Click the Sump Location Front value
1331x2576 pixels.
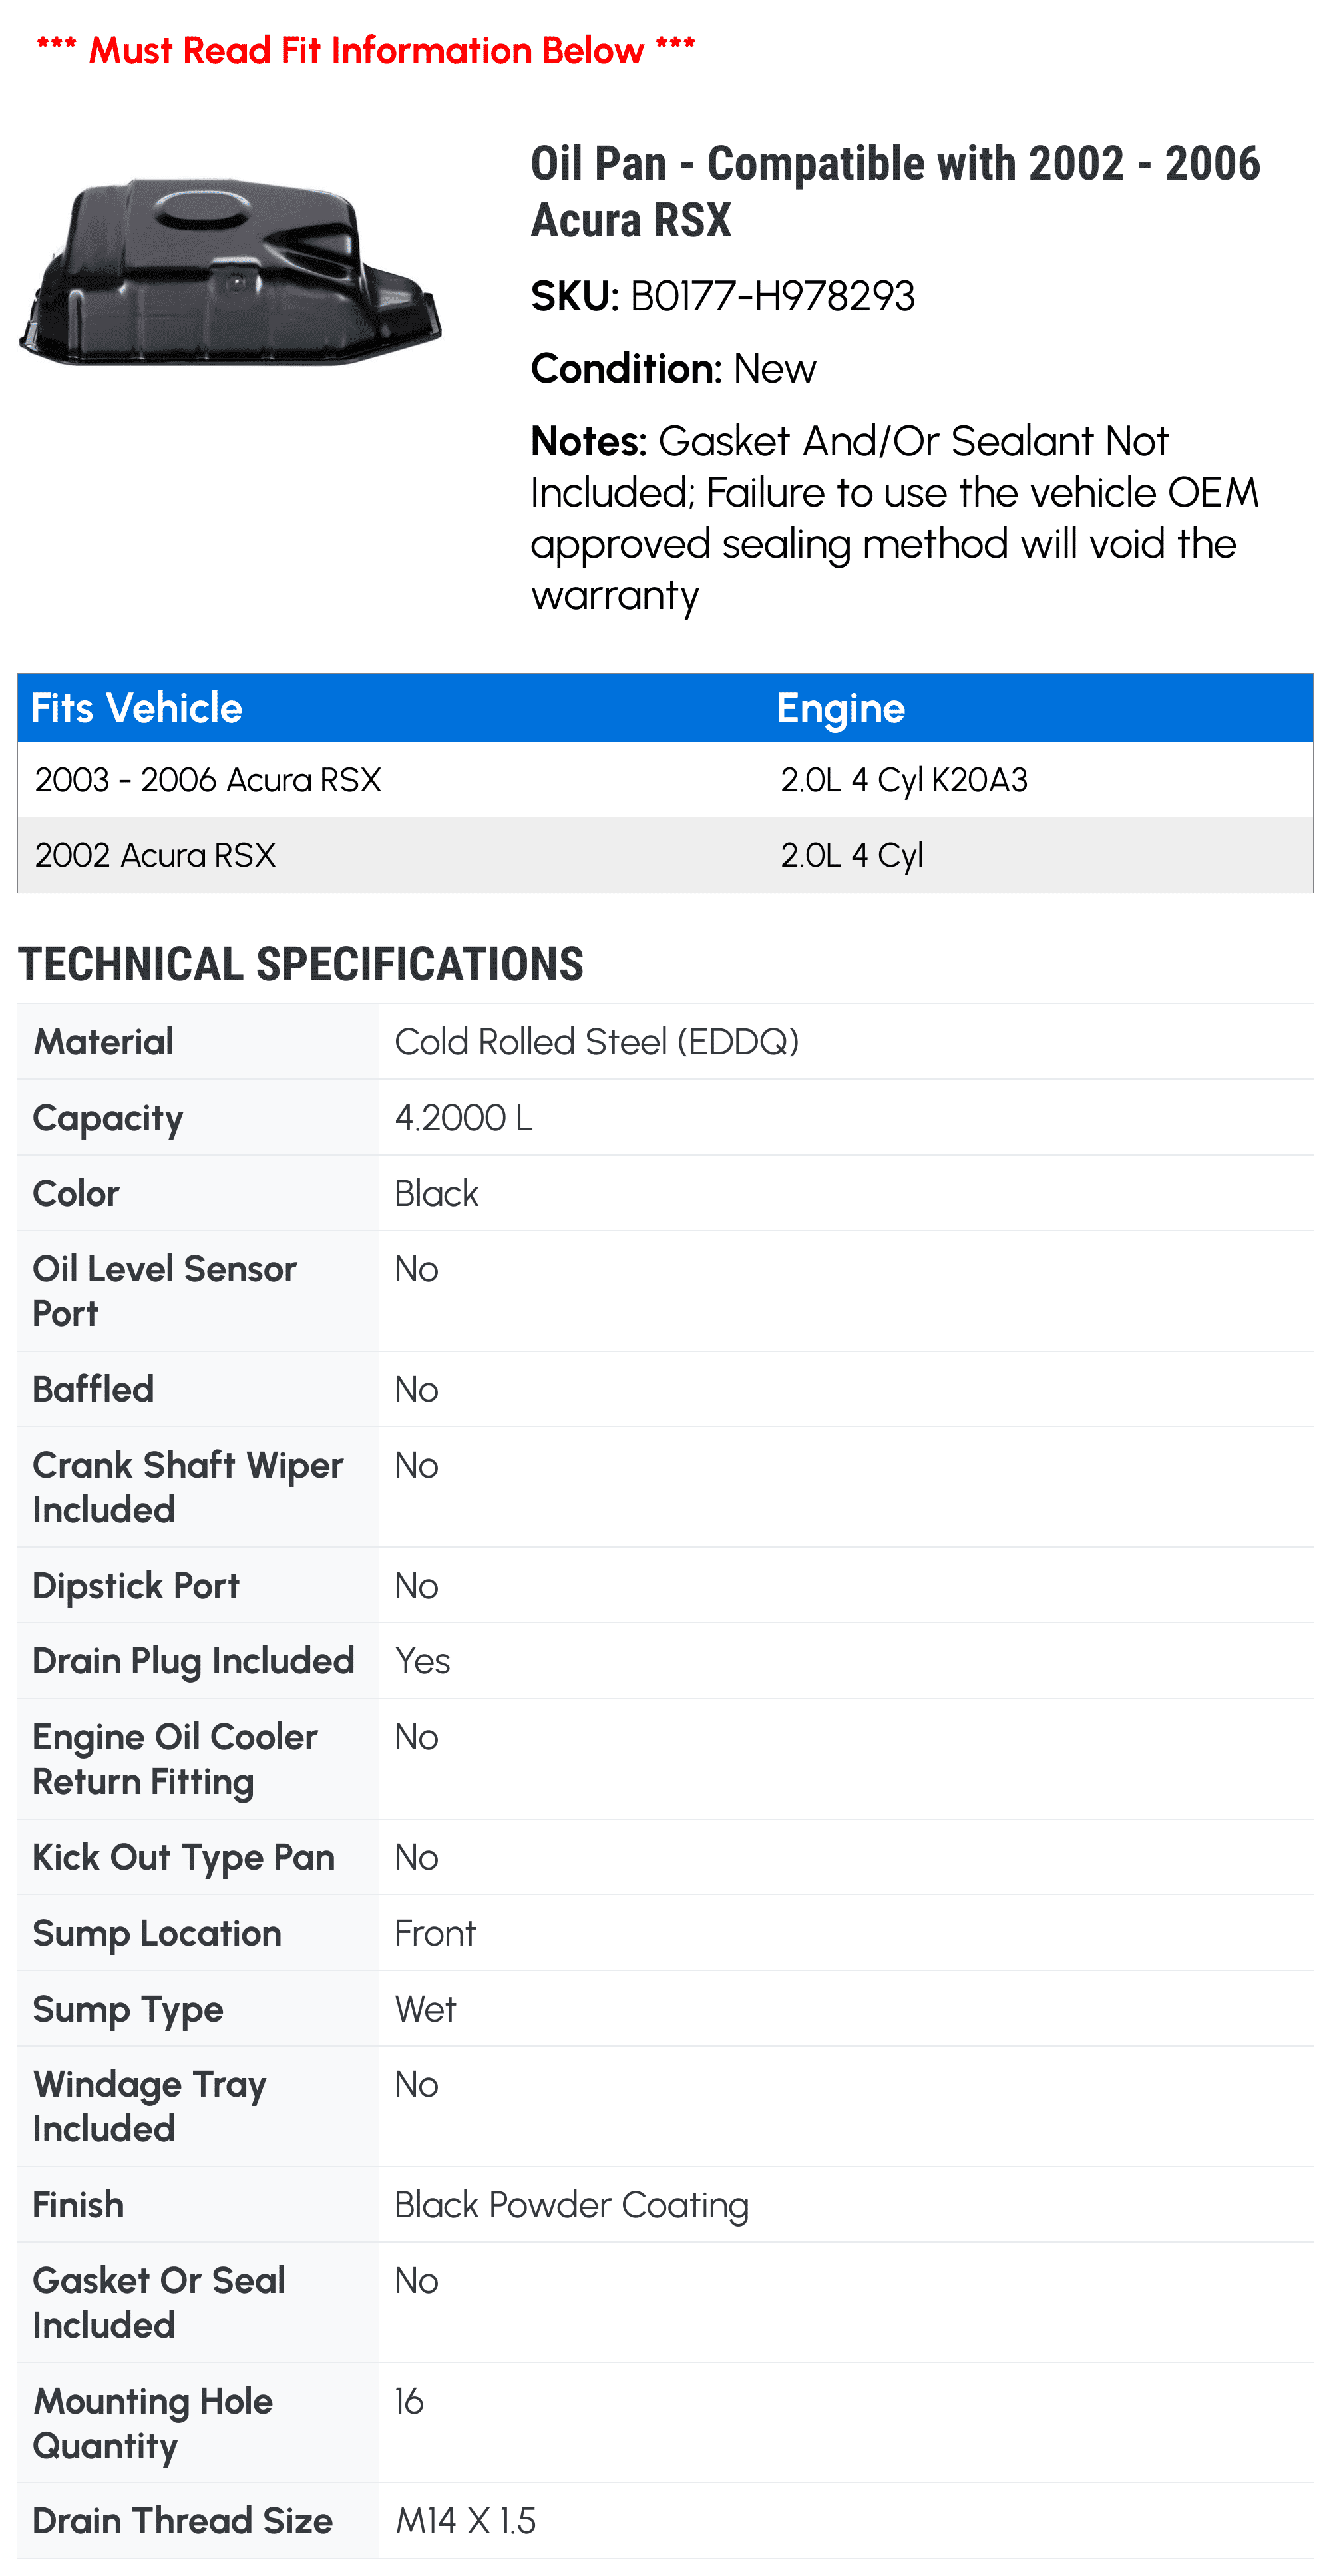pyautogui.click(x=435, y=1933)
